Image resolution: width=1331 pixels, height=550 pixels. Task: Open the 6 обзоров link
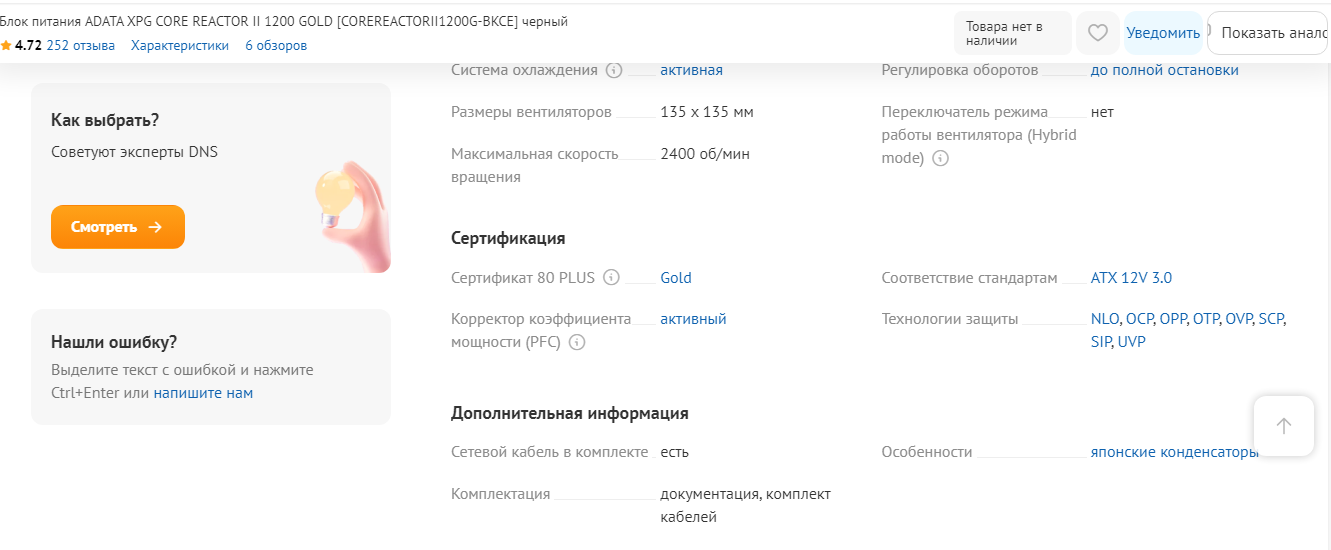tap(276, 46)
